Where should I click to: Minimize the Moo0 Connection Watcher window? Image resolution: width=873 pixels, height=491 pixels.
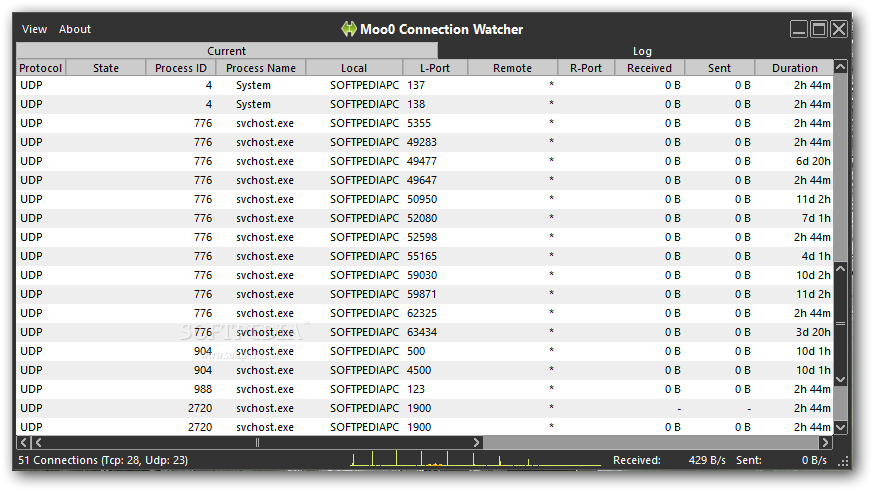pos(798,29)
